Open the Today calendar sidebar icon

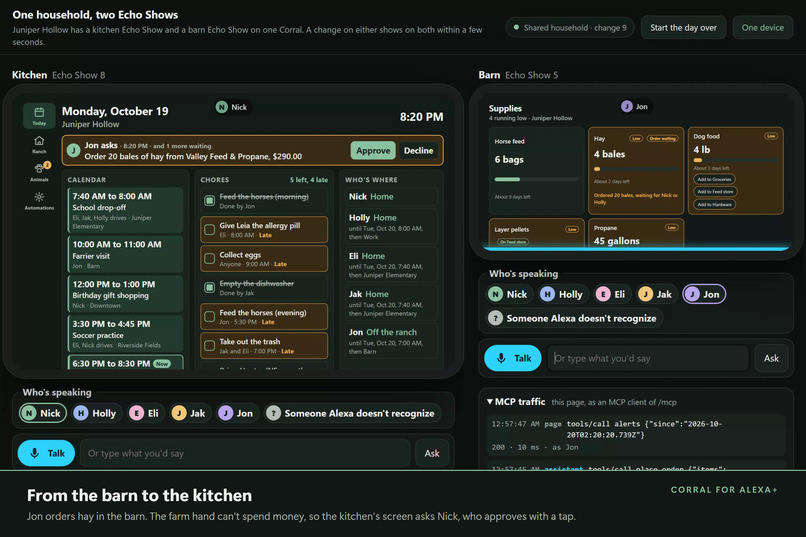pyautogui.click(x=39, y=116)
